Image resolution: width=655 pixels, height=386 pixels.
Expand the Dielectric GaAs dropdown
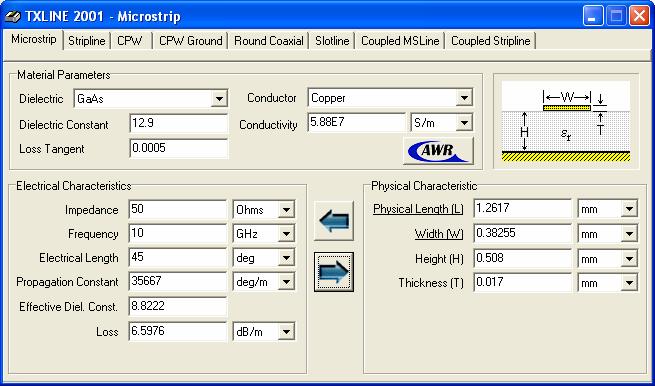click(219, 99)
